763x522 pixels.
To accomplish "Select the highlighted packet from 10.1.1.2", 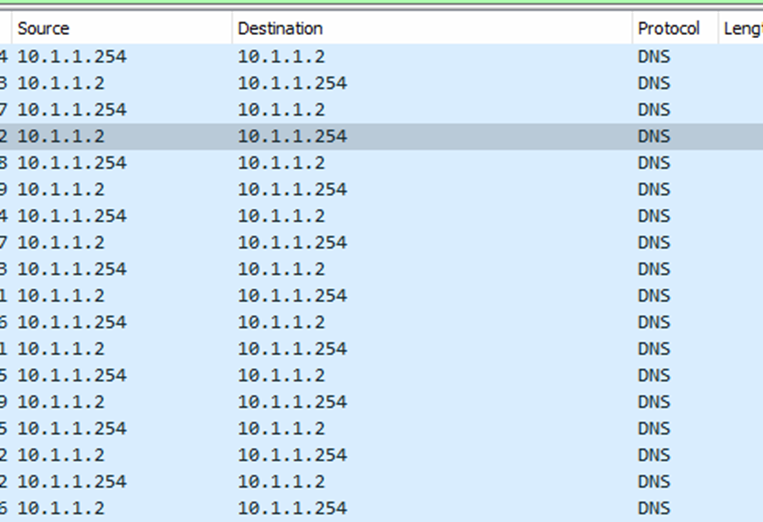I will click(61, 136).
